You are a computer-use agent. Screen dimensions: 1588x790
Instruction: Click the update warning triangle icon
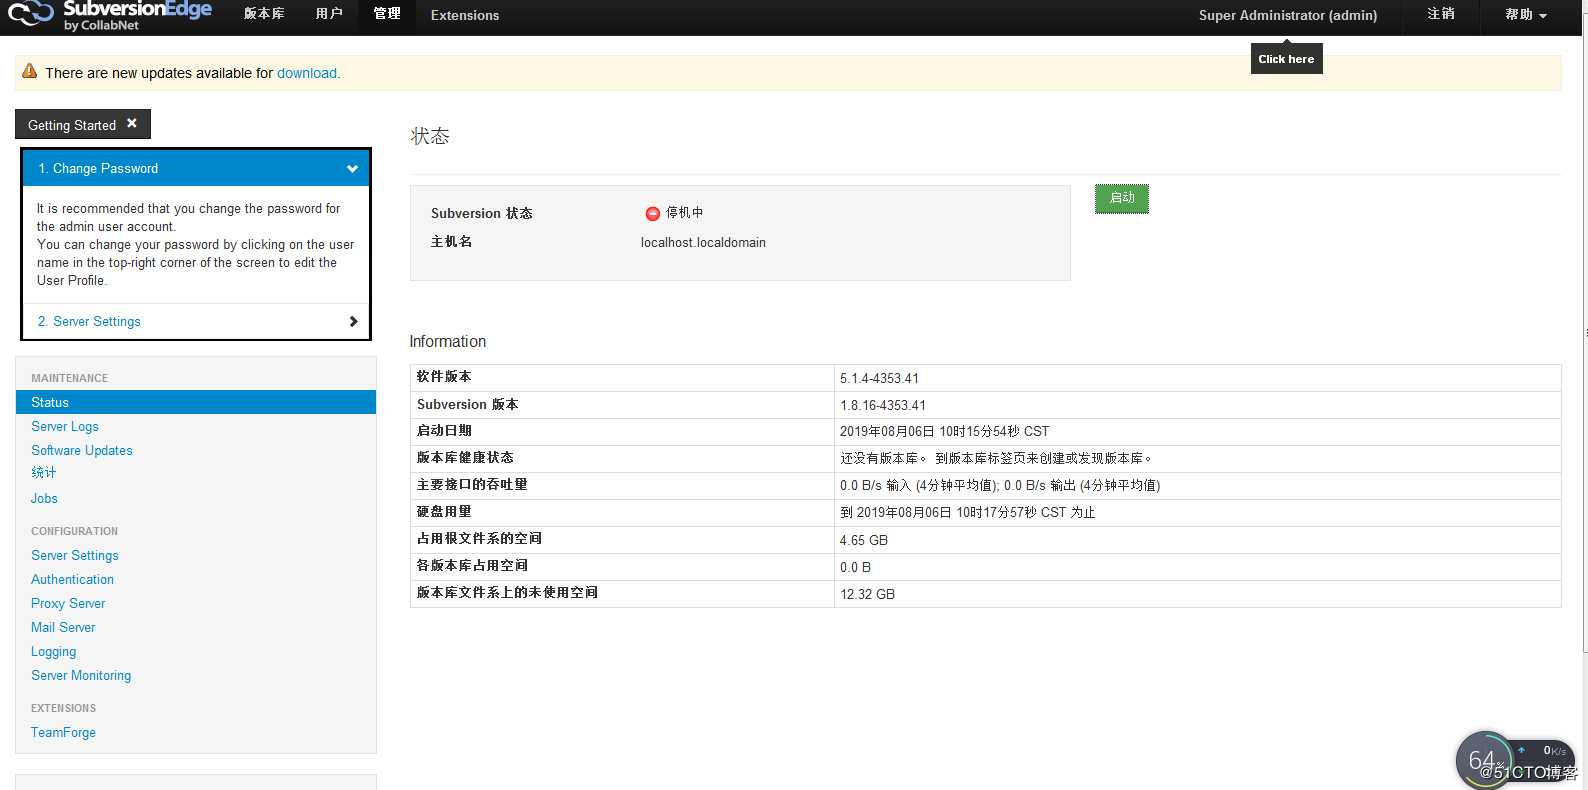pyautogui.click(x=30, y=72)
